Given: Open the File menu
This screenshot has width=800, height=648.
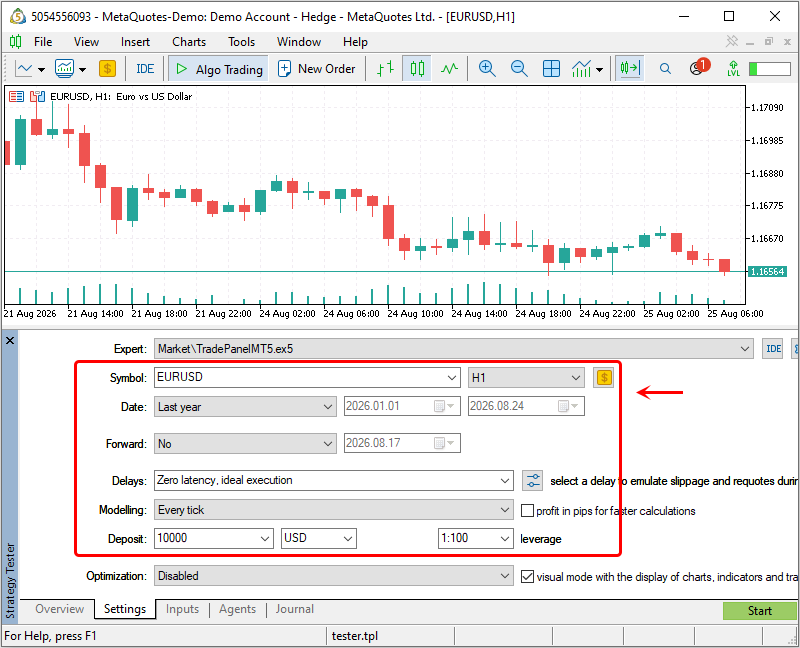Looking at the screenshot, I should coord(43,42).
